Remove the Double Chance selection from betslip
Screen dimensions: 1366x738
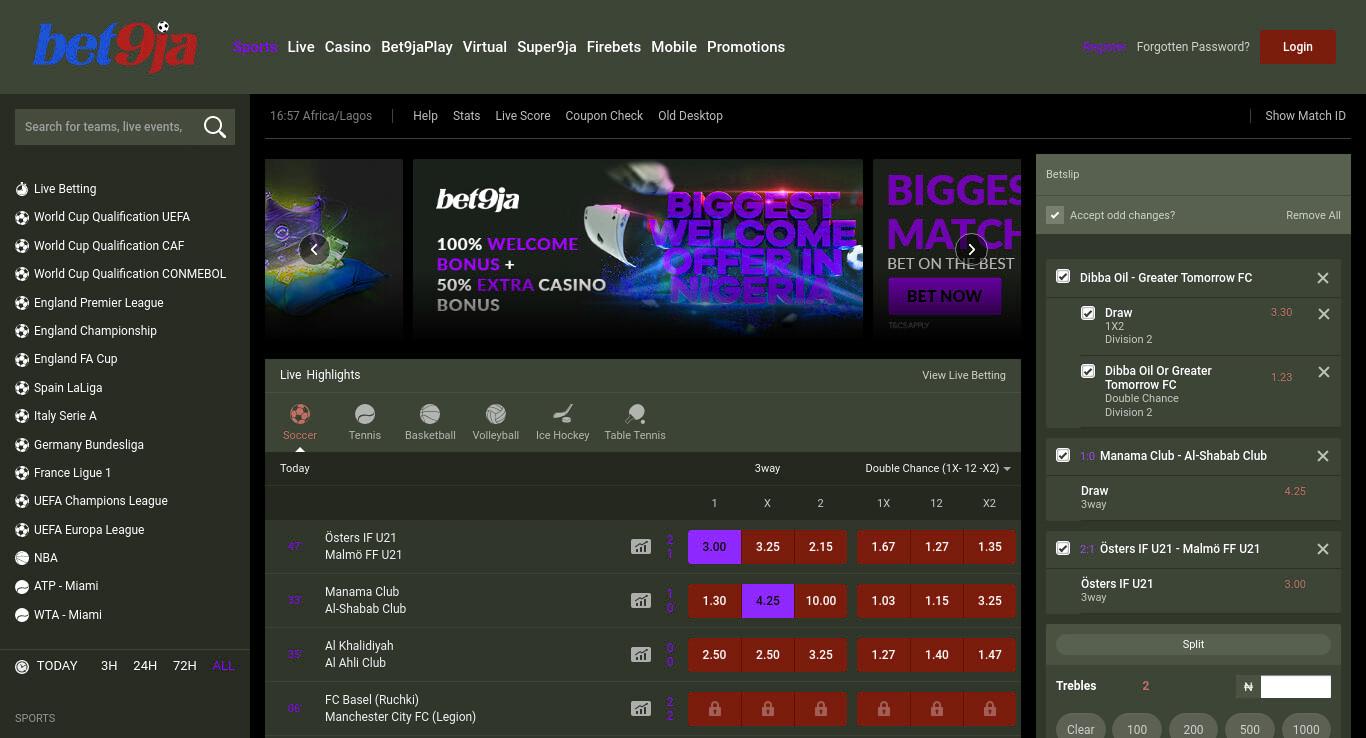[x=1324, y=372]
